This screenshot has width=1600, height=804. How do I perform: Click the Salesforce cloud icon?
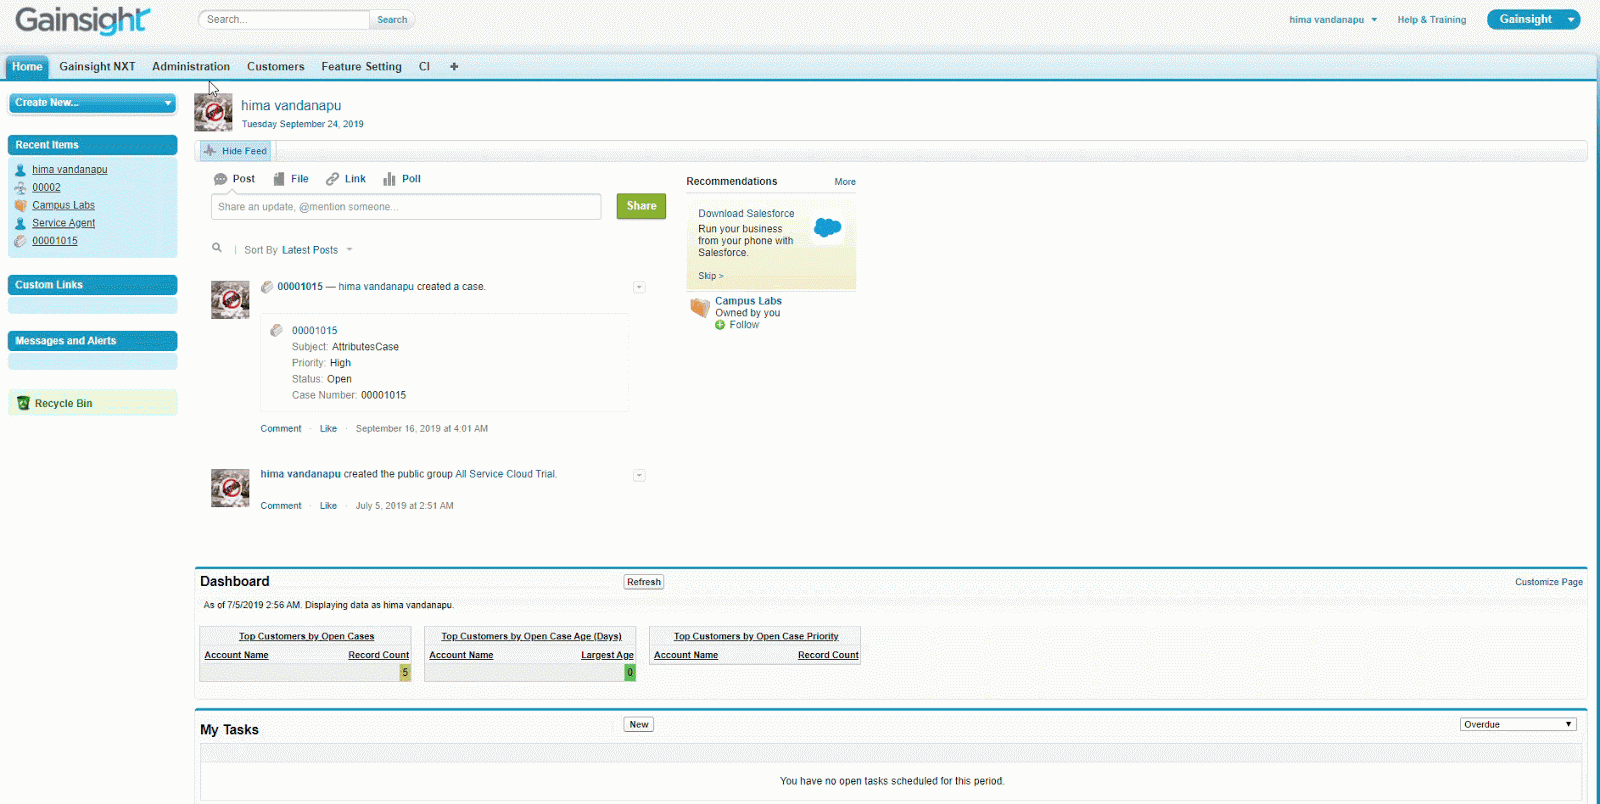click(828, 228)
